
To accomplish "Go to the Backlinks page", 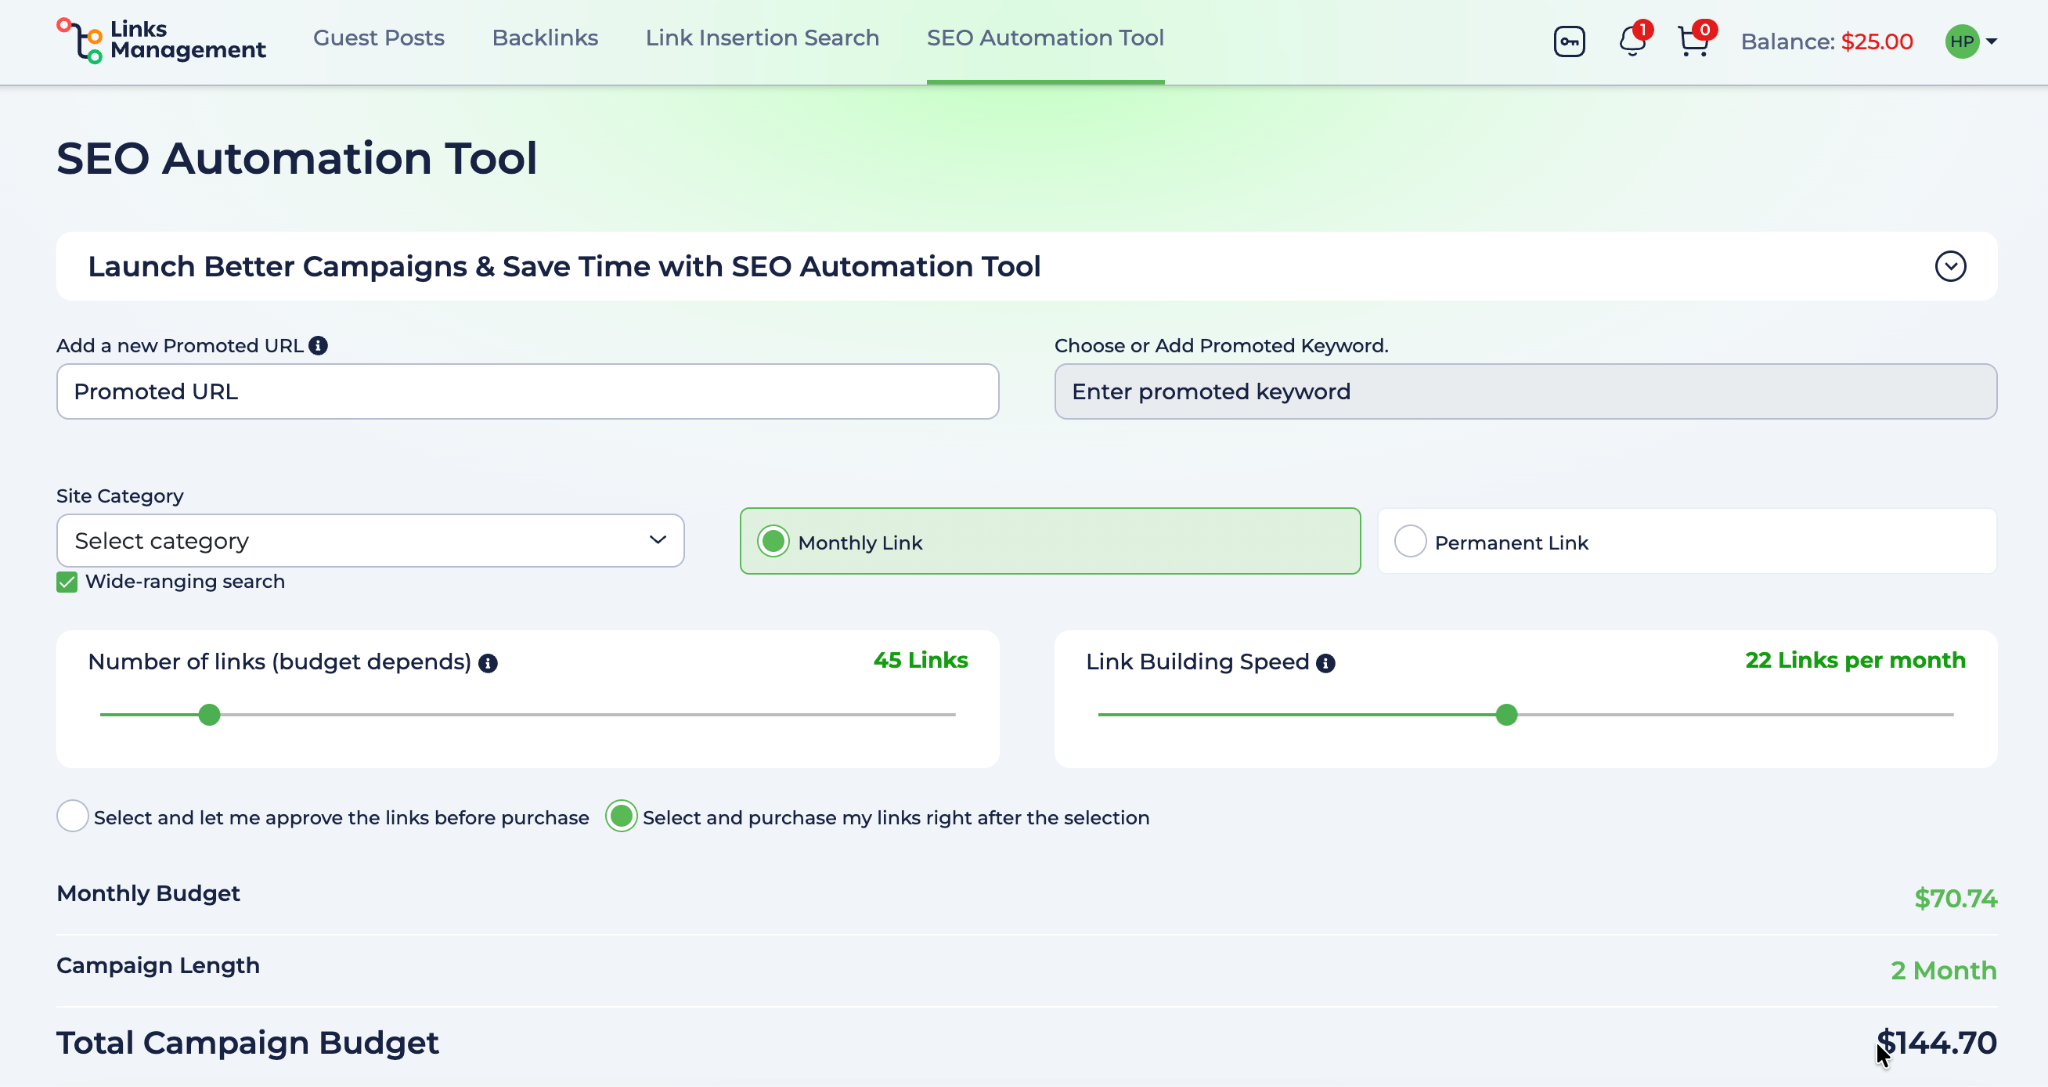I will (545, 38).
